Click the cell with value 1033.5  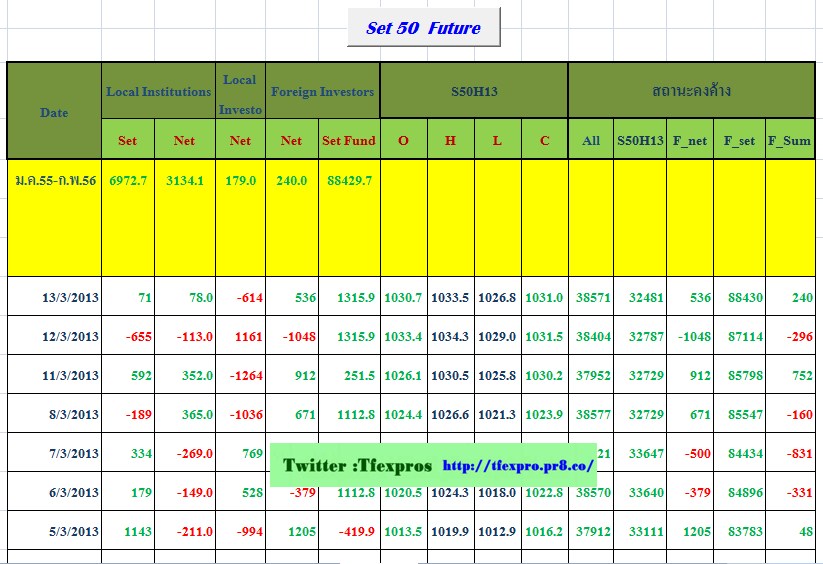click(x=450, y=298)
